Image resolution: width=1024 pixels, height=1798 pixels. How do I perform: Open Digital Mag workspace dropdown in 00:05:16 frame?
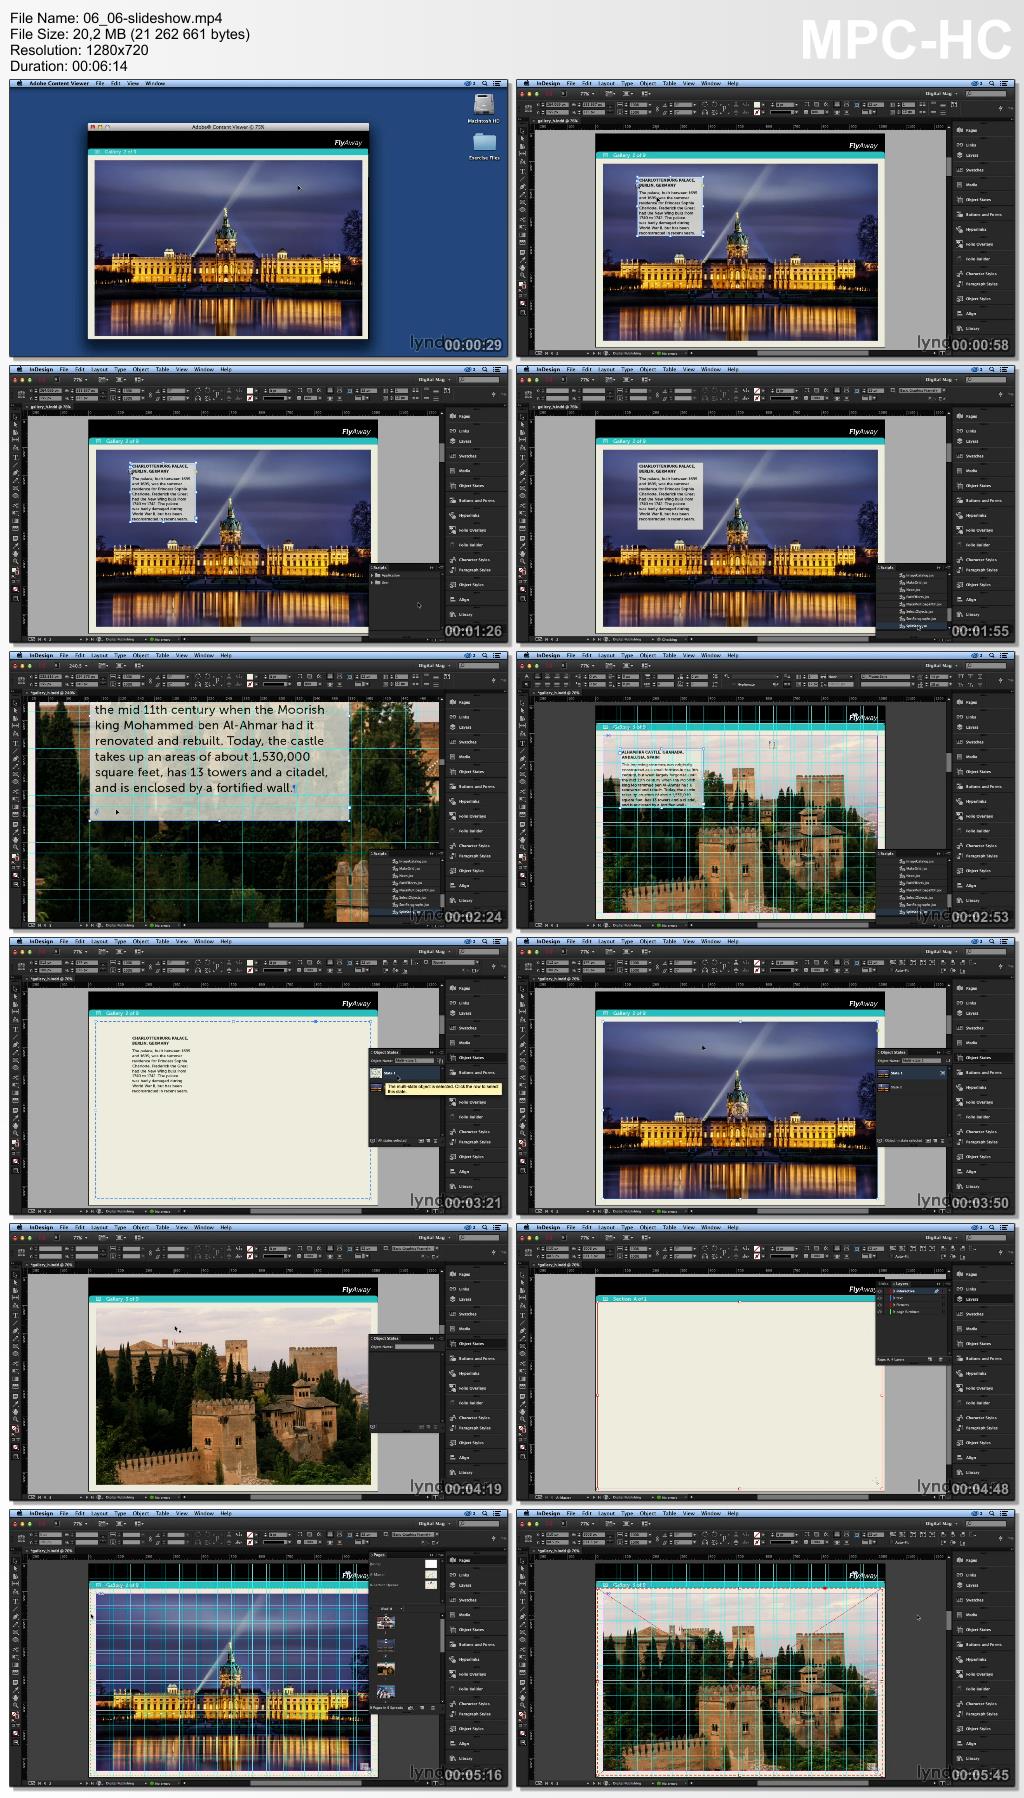[433, 1524]
